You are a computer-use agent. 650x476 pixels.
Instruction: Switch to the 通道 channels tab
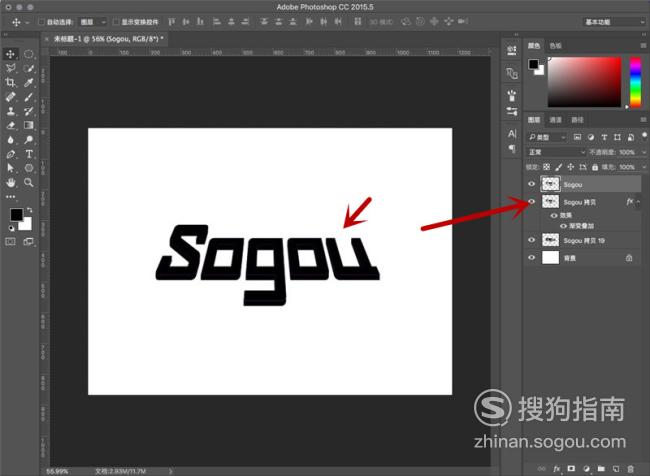(555, 120)
